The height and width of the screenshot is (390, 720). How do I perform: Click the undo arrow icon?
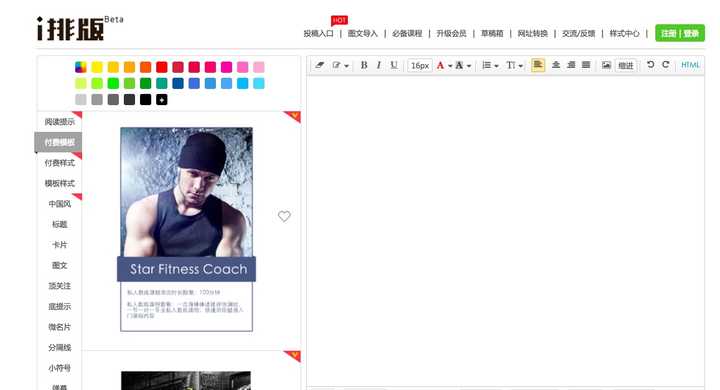click(x=651, y=65)
